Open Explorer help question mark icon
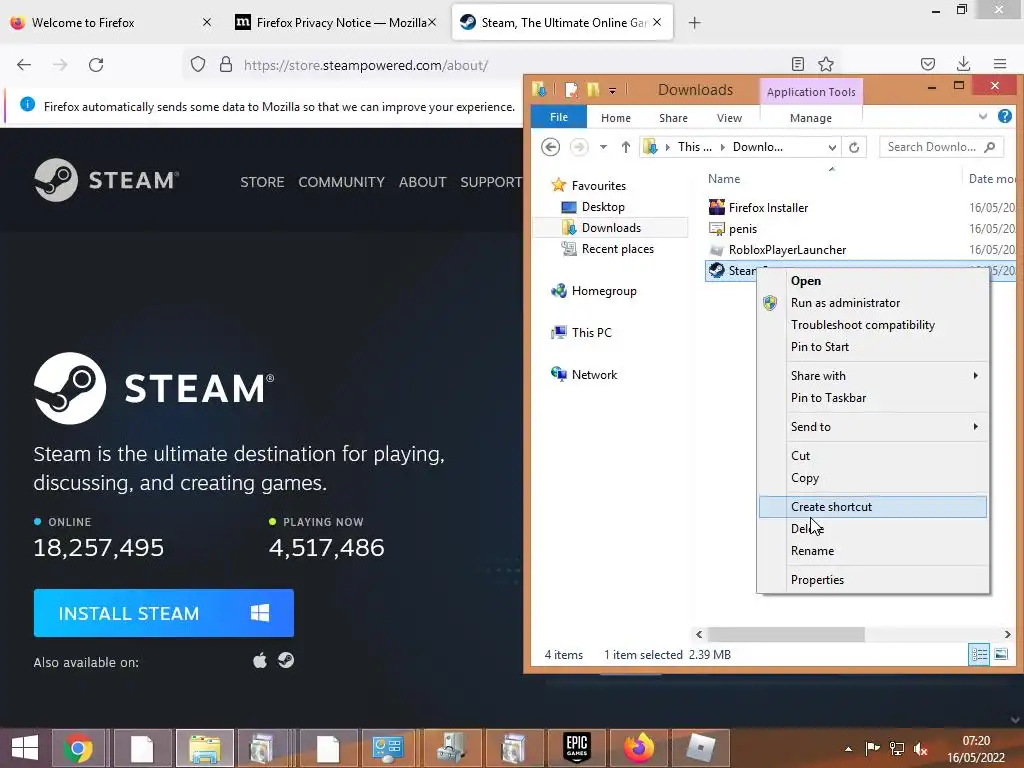 pos(1005,116)
